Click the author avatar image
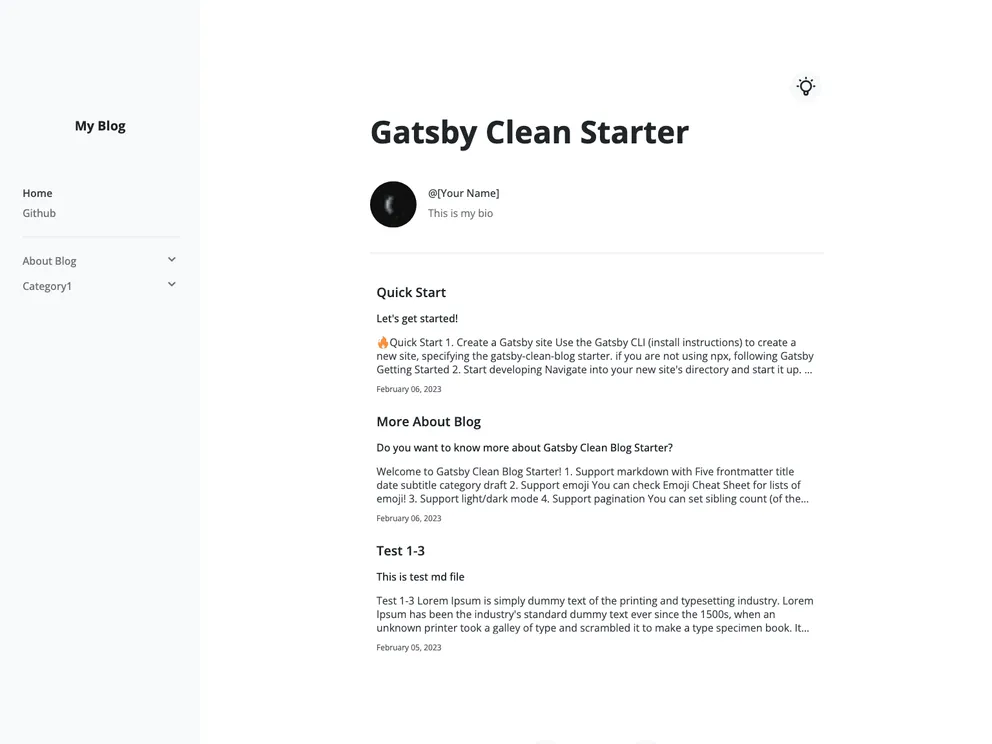The height and width of the screenshot is (744, 992). (x=393, y=204)
